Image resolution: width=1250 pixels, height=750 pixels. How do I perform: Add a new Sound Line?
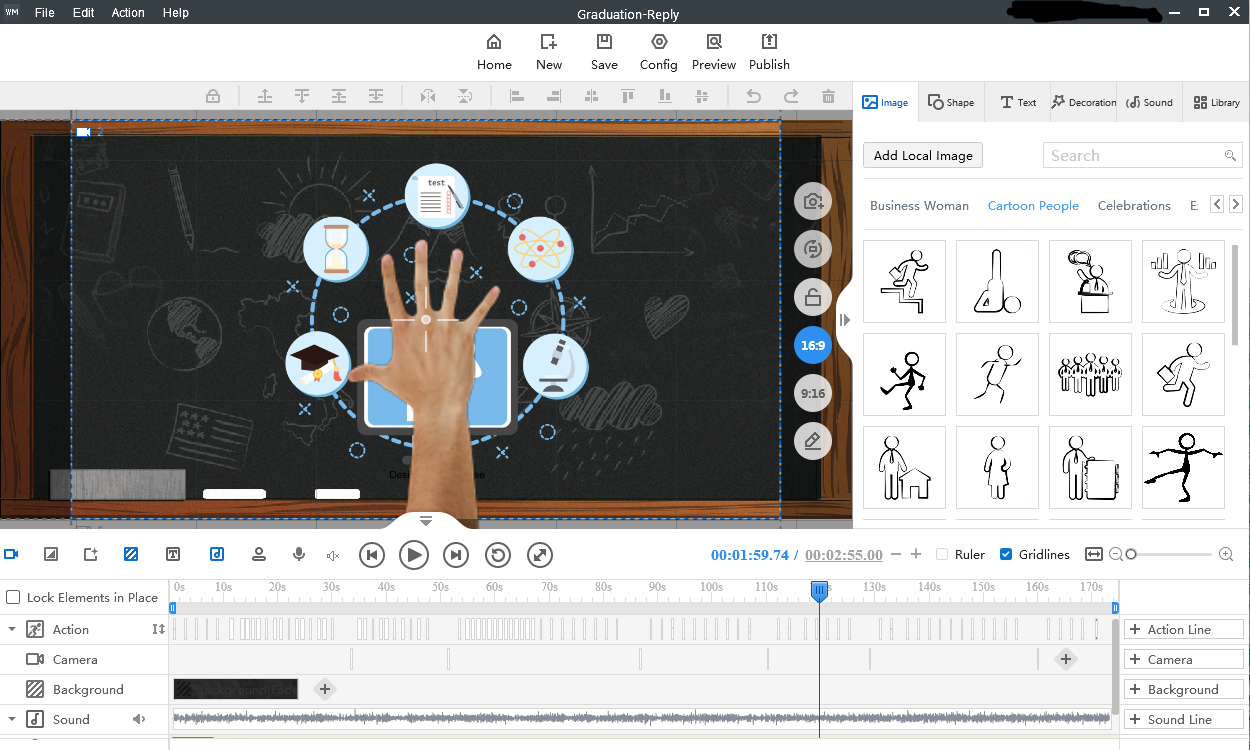[x=1184, y=719]
